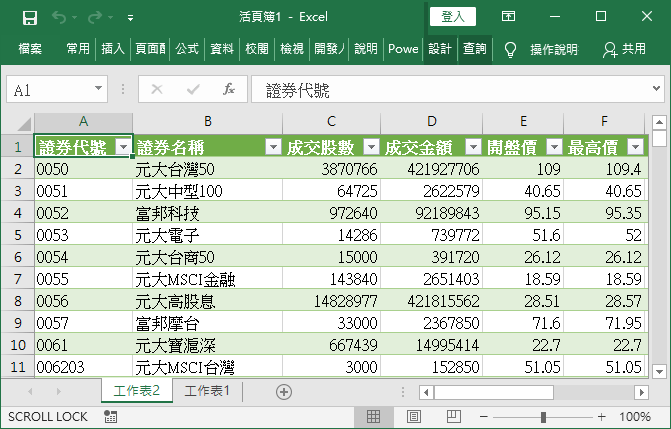Open the Customize Quick Access Toolbar arrow
Screen dimensions: 671x429
click(x=130, y=18)
